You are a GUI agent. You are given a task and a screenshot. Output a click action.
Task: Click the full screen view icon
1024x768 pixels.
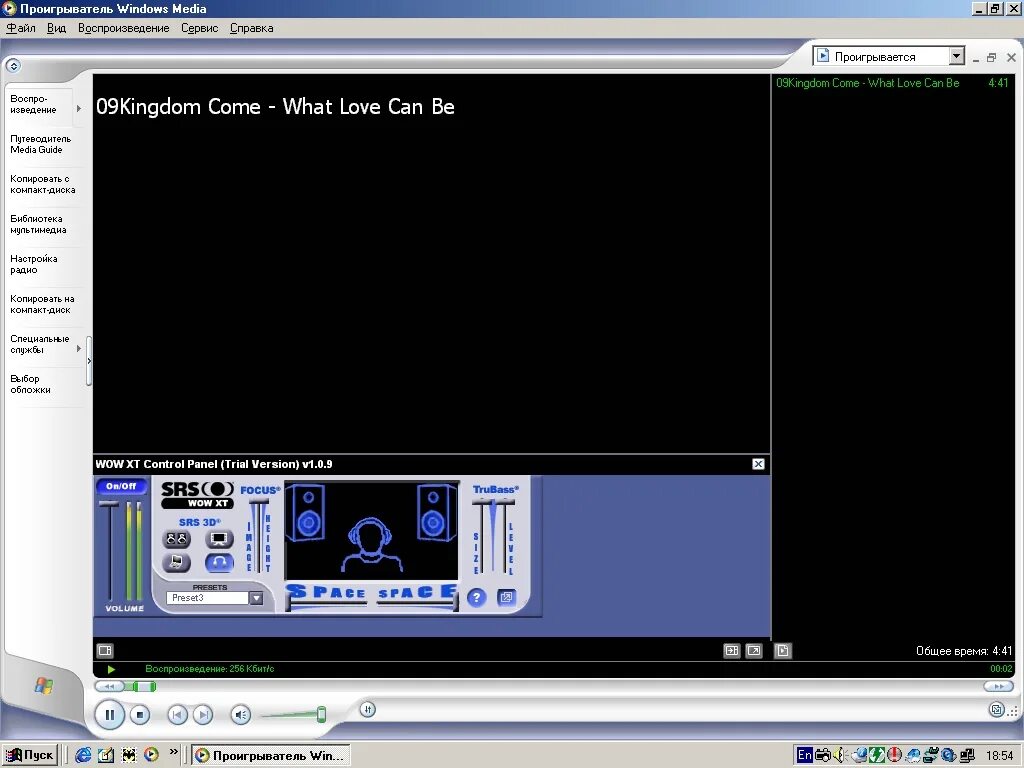pyautogui.click(x=754, y=650)
